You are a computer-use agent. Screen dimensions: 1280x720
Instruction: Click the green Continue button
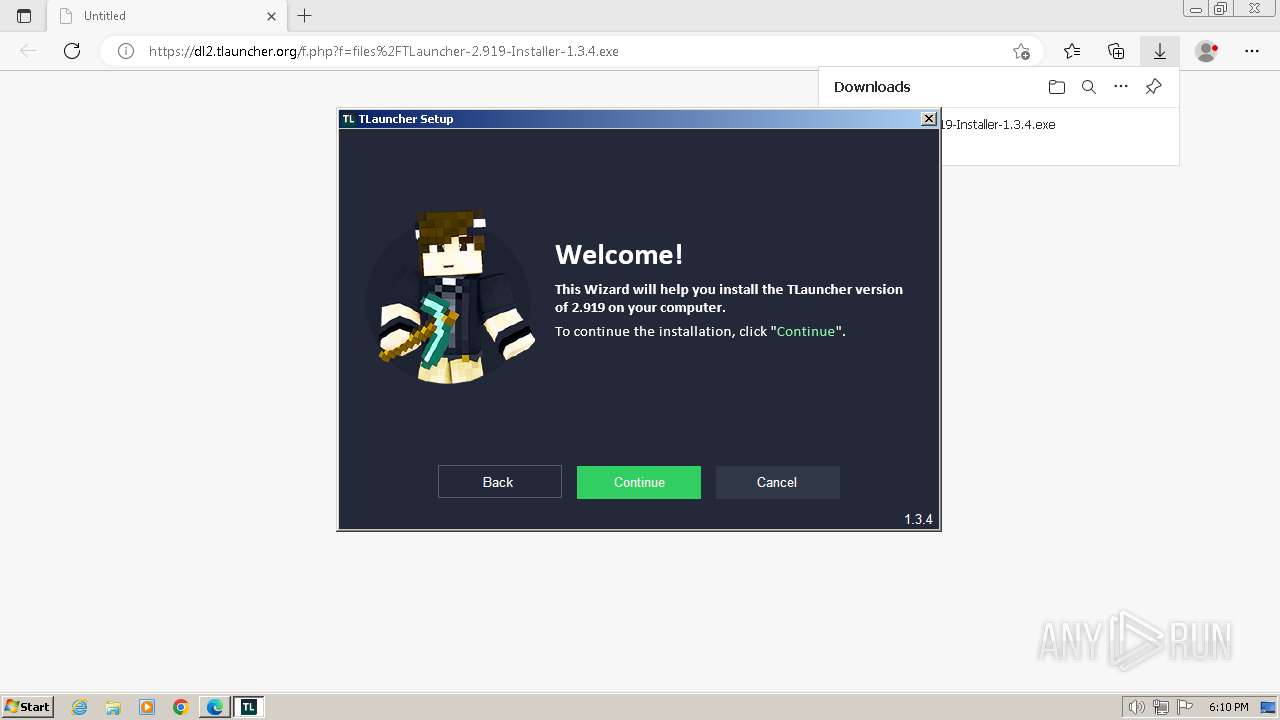point(639,482)
